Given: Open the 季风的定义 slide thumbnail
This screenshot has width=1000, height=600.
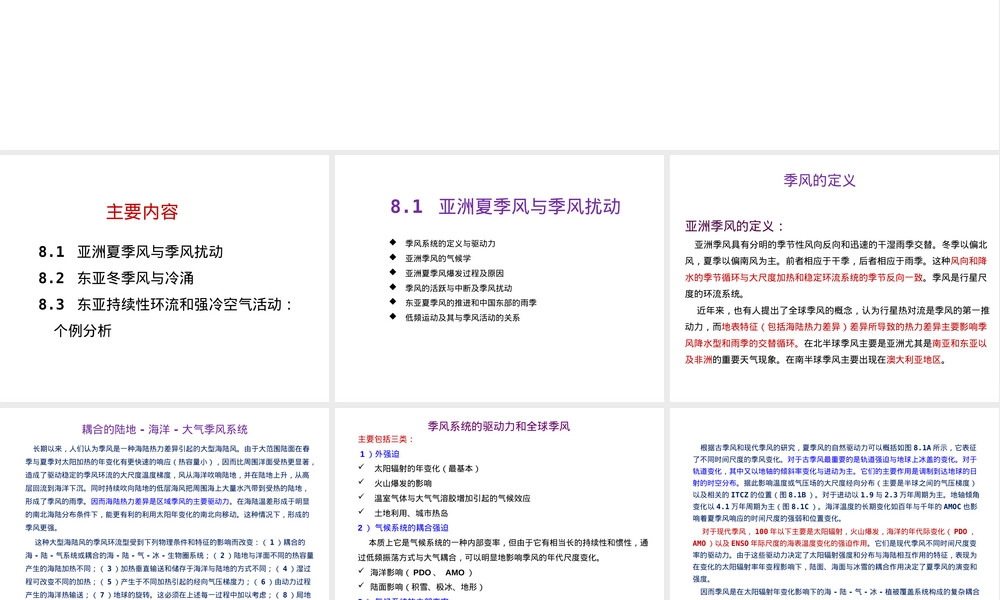Looking at the screenshot, I should click(834, 278).
